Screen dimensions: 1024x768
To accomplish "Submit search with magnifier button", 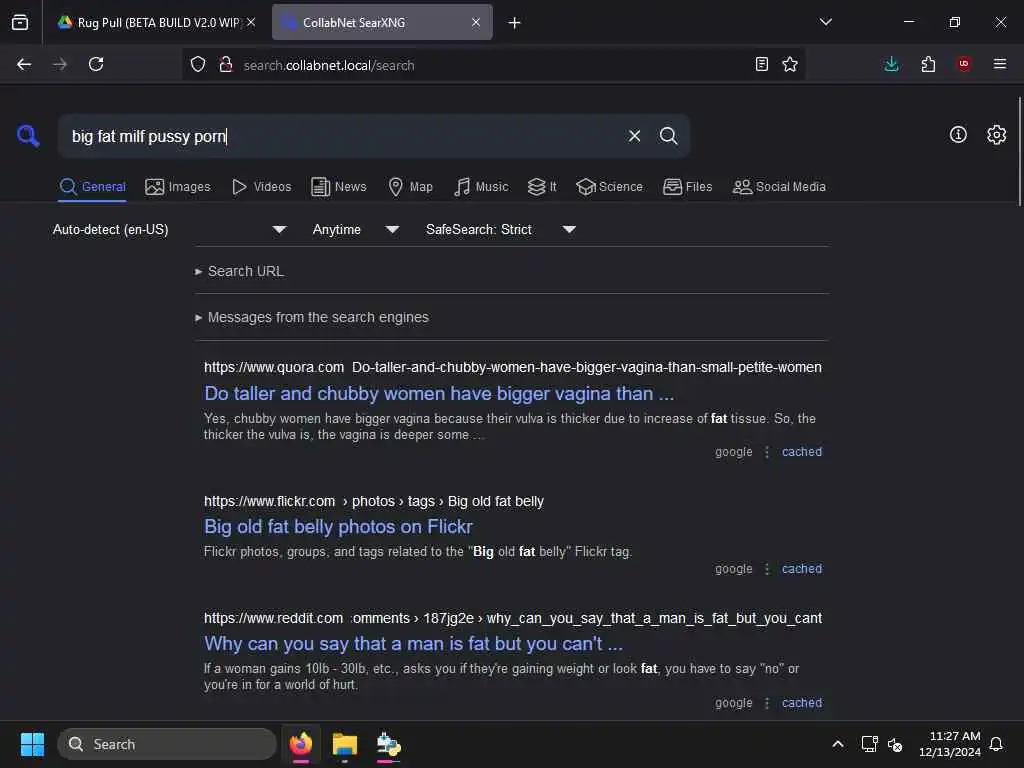I will click(x=668, y=136).
